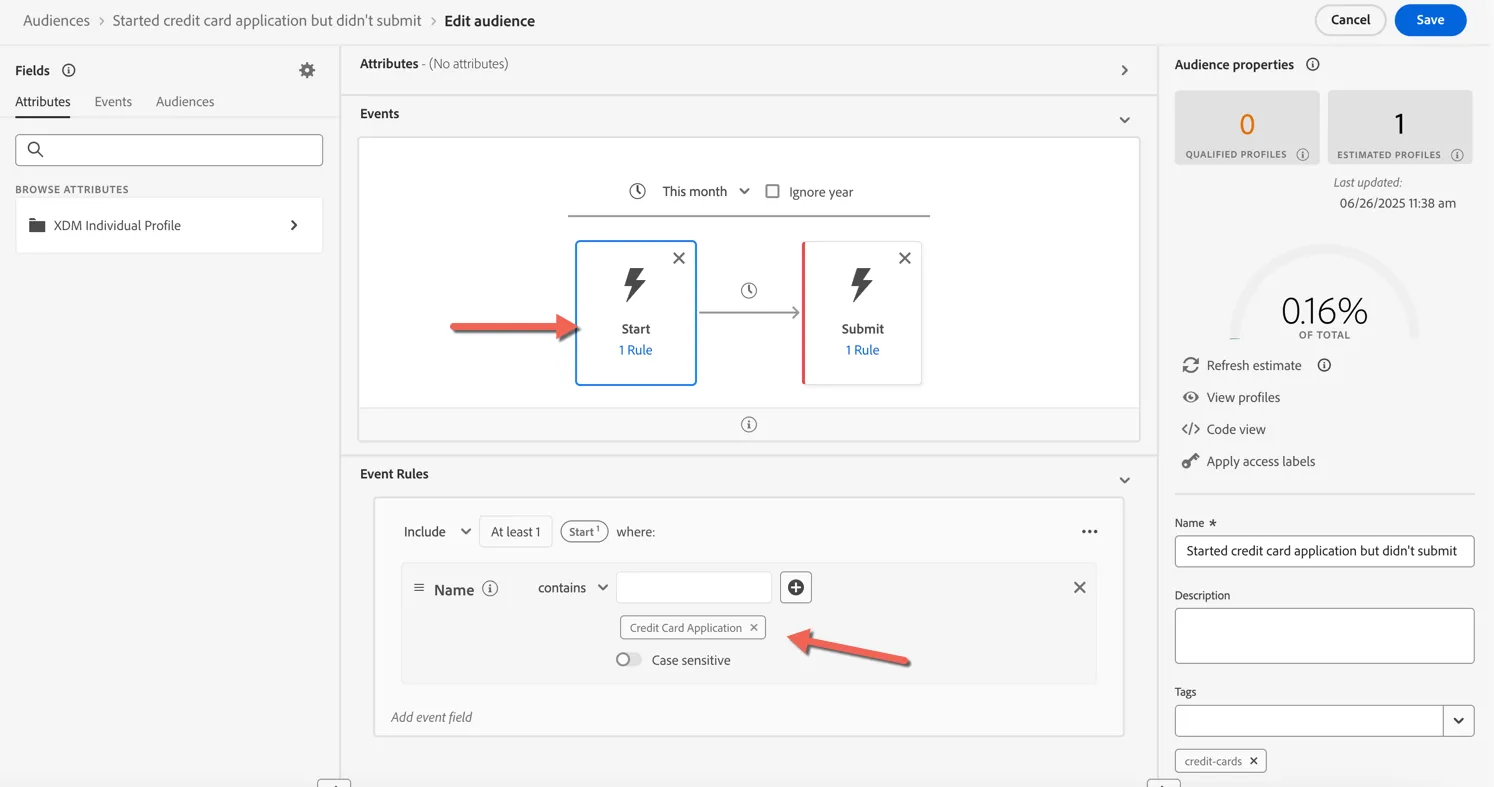
Task: Check the Ignore year checkbox
Action: (772, 191)
